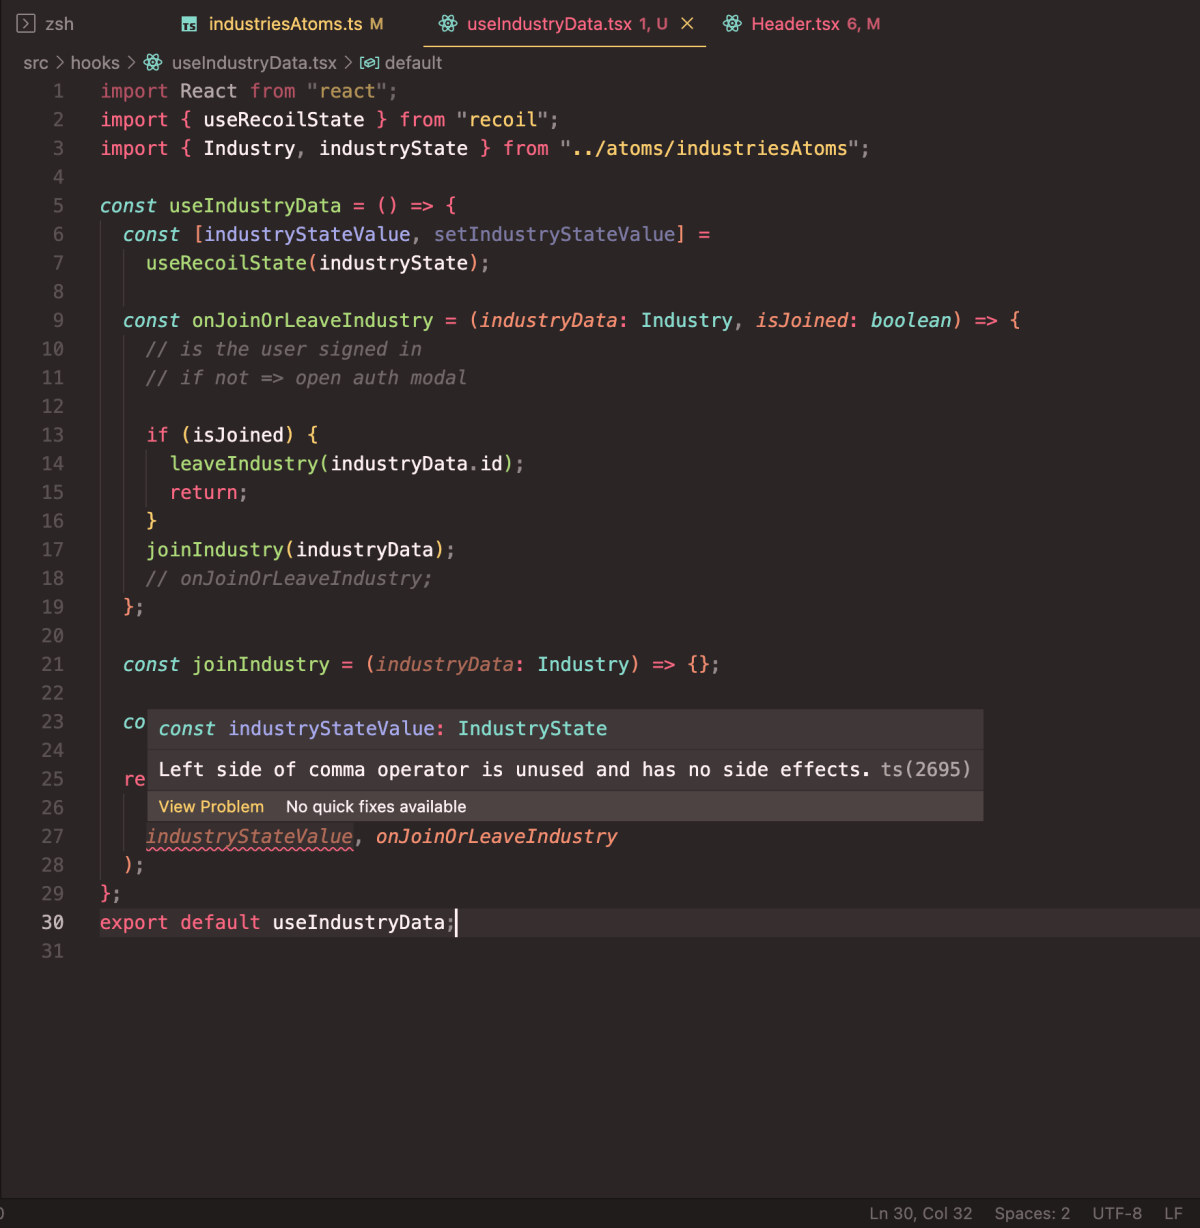Switch line endings via LF status item
This screenshot has height=1228, width=1200.
coord(1173,1213)
